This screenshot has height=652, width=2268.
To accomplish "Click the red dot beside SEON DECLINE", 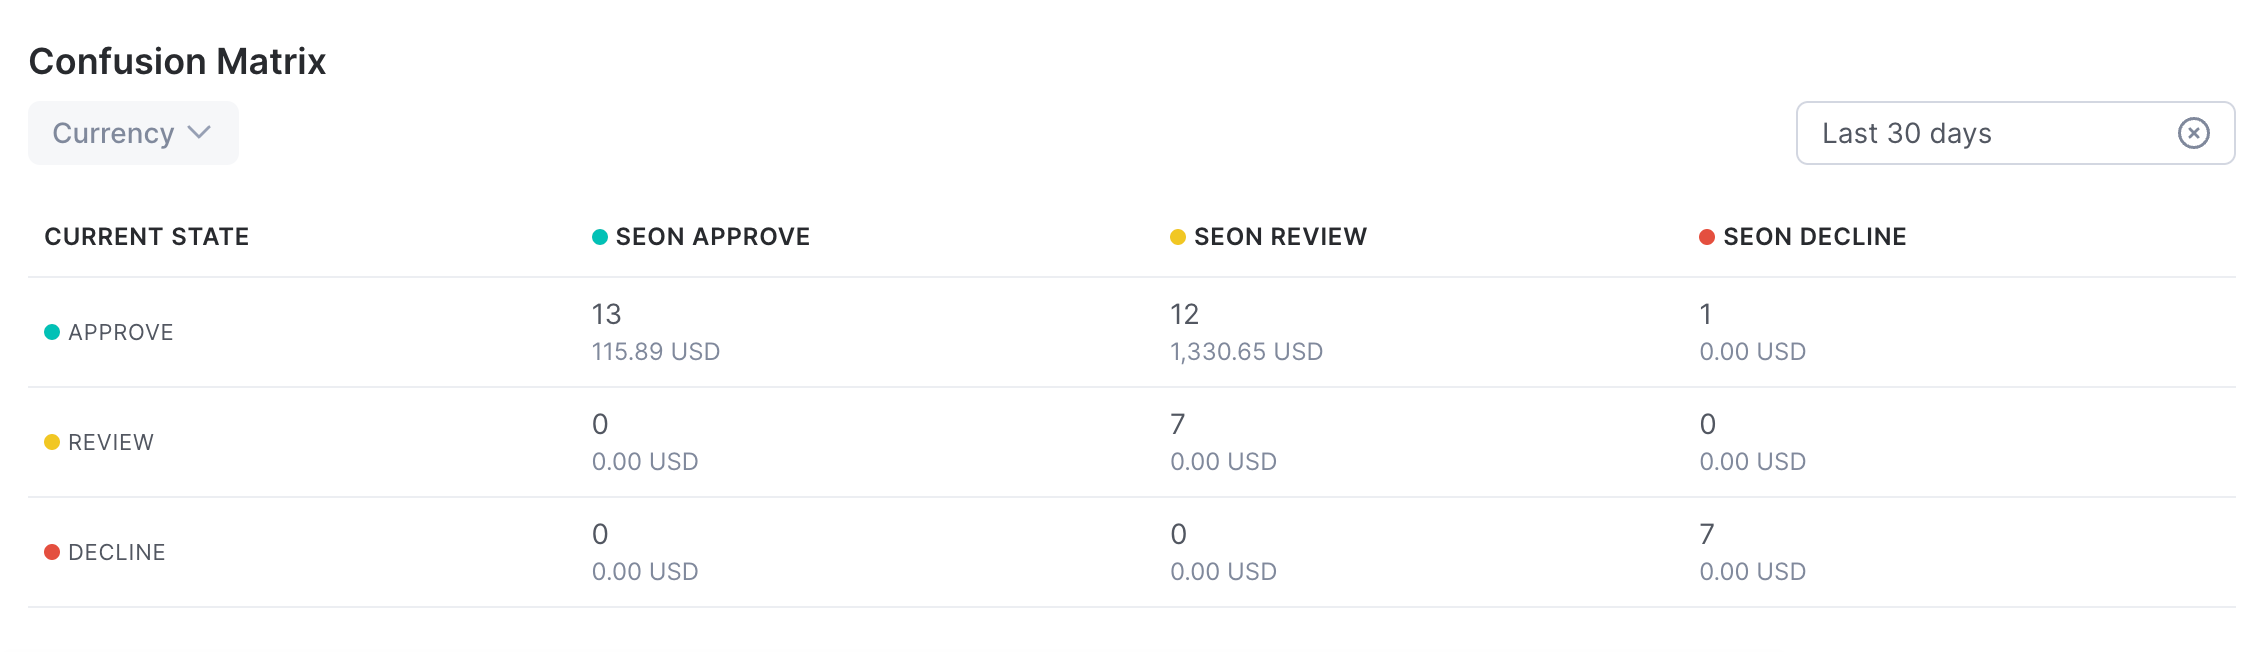I will coord(1707,237).
